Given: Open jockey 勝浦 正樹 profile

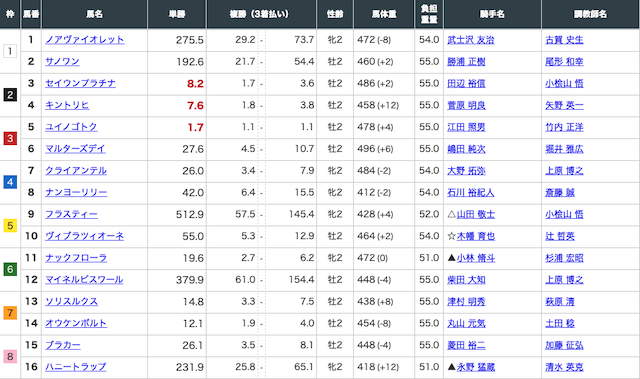Looking at the screenshot, I should 466,62.
